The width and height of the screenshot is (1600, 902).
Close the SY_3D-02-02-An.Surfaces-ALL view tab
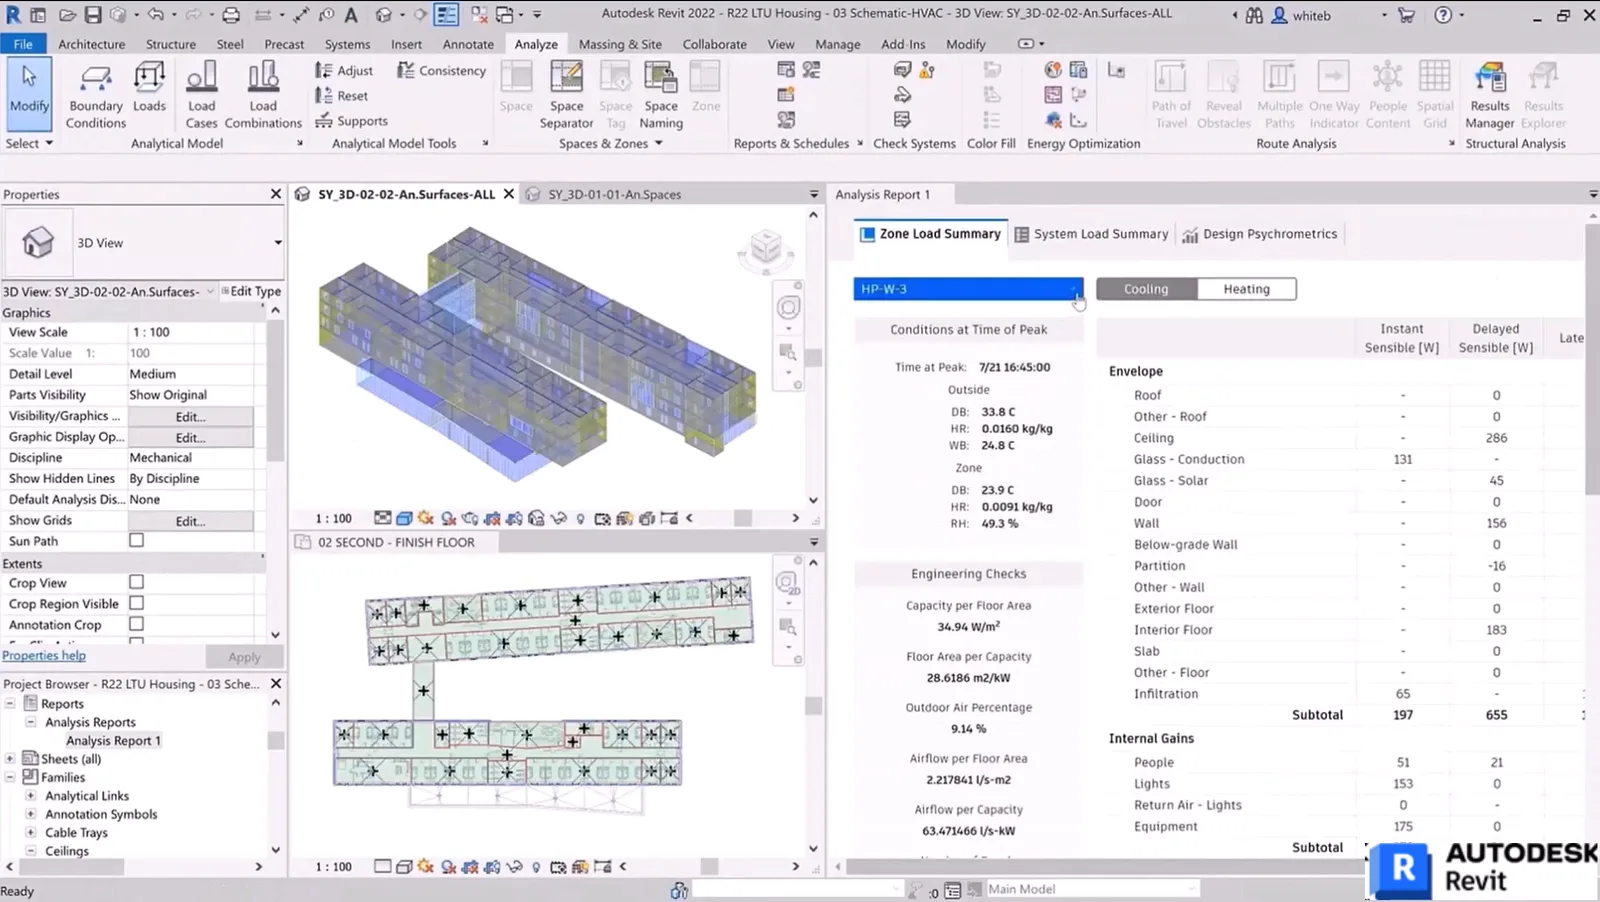[508, 194]
